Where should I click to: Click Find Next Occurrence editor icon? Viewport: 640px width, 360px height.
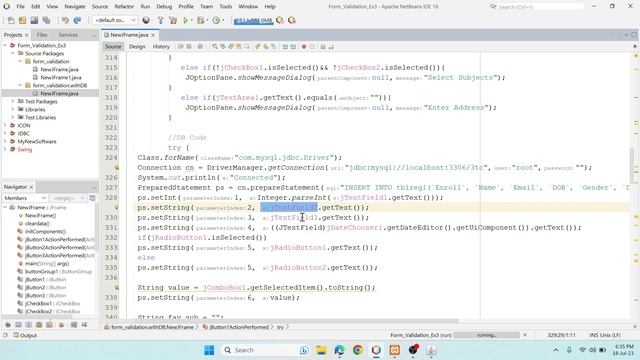231,47
